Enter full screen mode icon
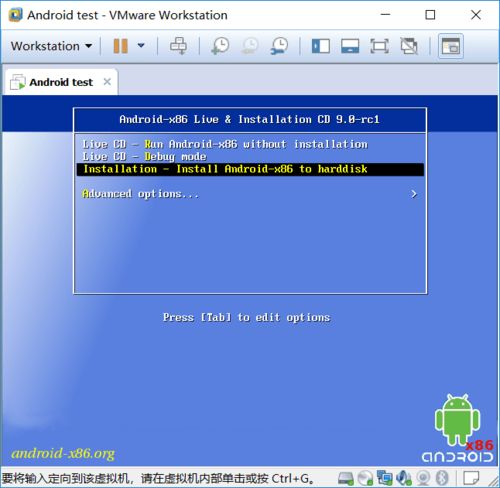This screenshot has width=500, height=488. pyautogui.click(x=379, y=46)
